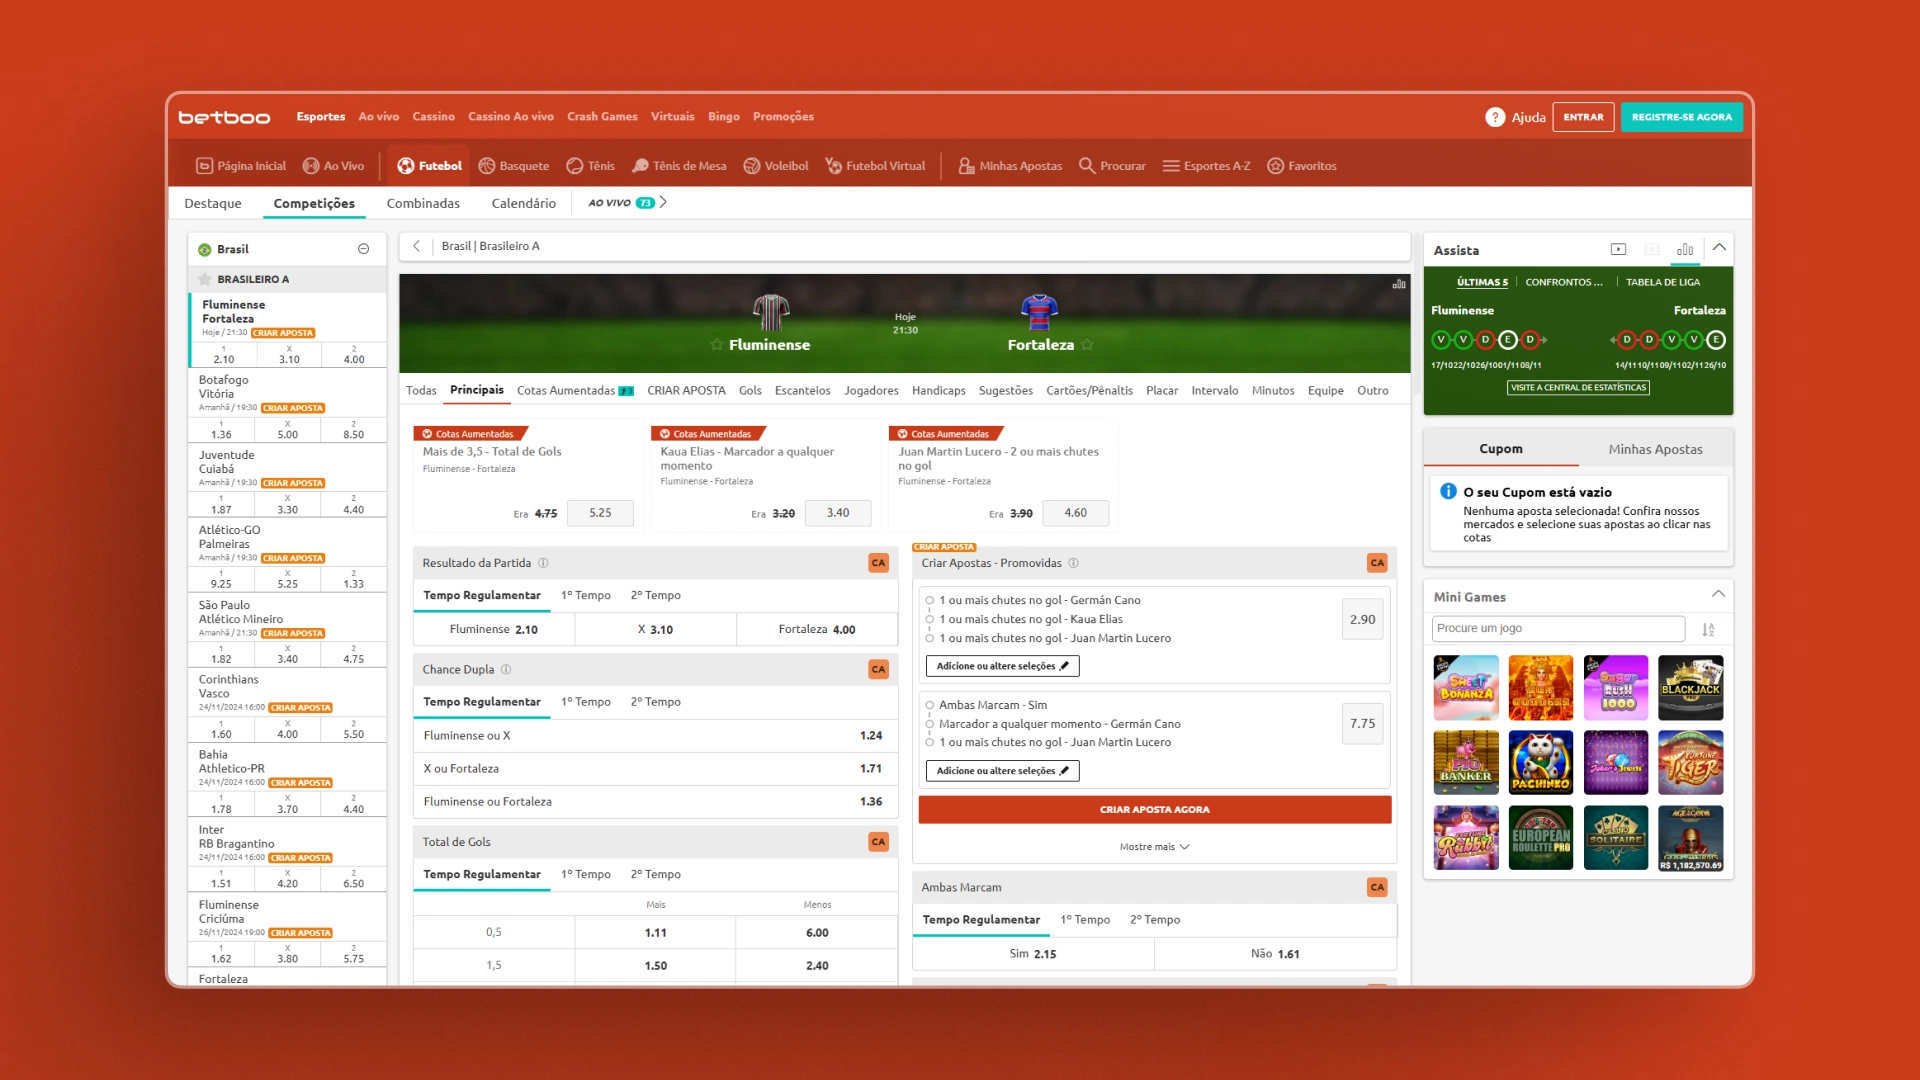1920x1080 pixels.
Task: Click the statistics bar chart icon in Assista
Action: pyautogui.click(x=1685, y=249)
